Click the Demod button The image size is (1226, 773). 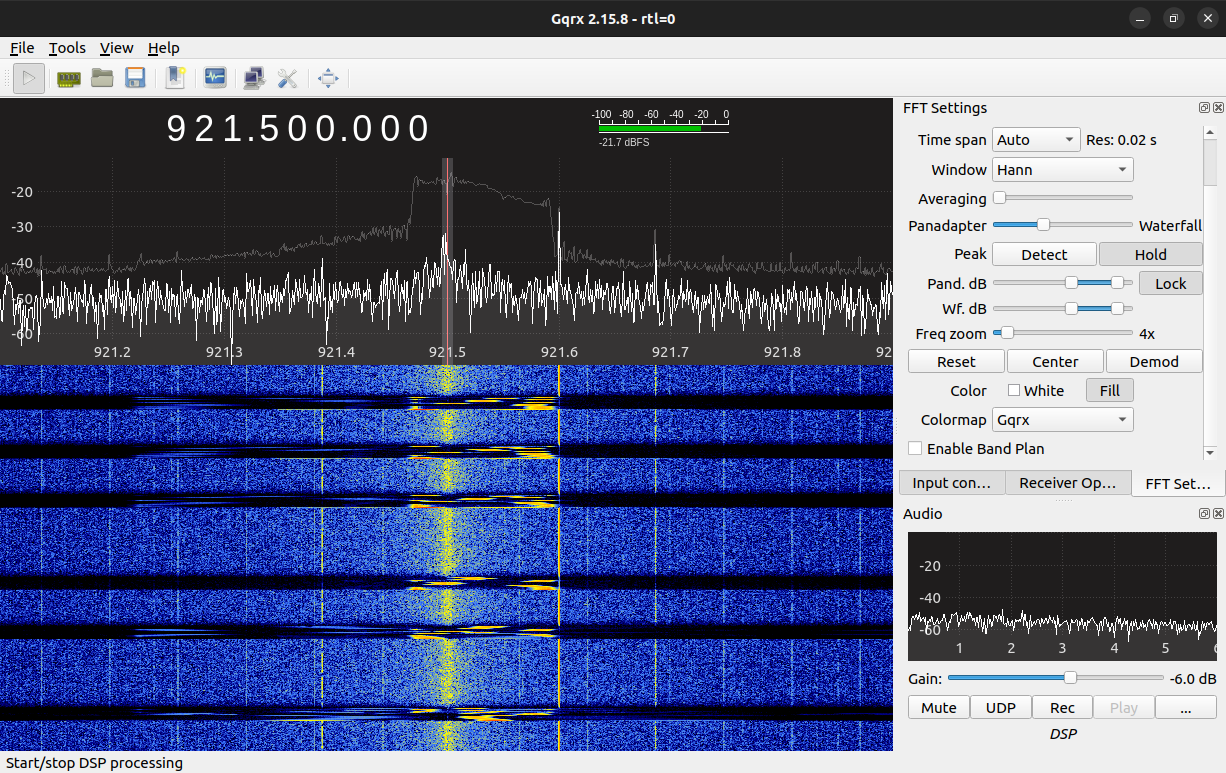point(1154,362)
